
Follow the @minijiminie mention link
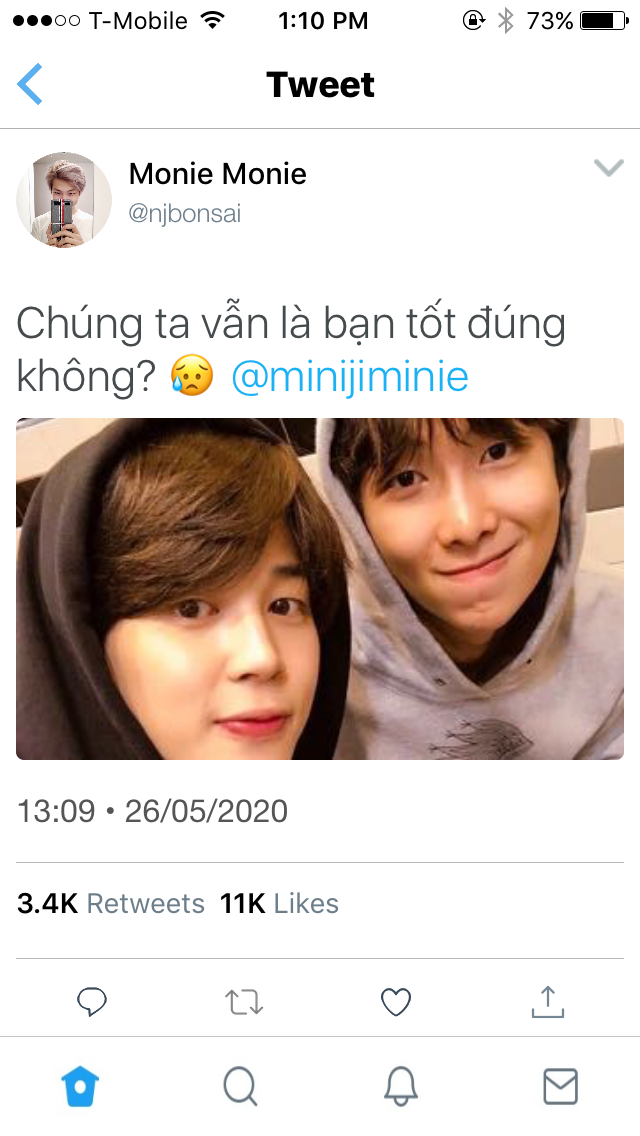[350, 377]
